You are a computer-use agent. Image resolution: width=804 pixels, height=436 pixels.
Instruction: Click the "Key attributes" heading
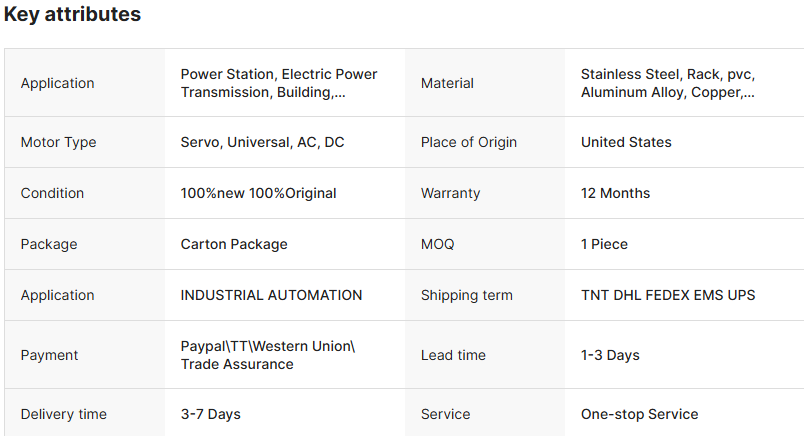(72, 15)
